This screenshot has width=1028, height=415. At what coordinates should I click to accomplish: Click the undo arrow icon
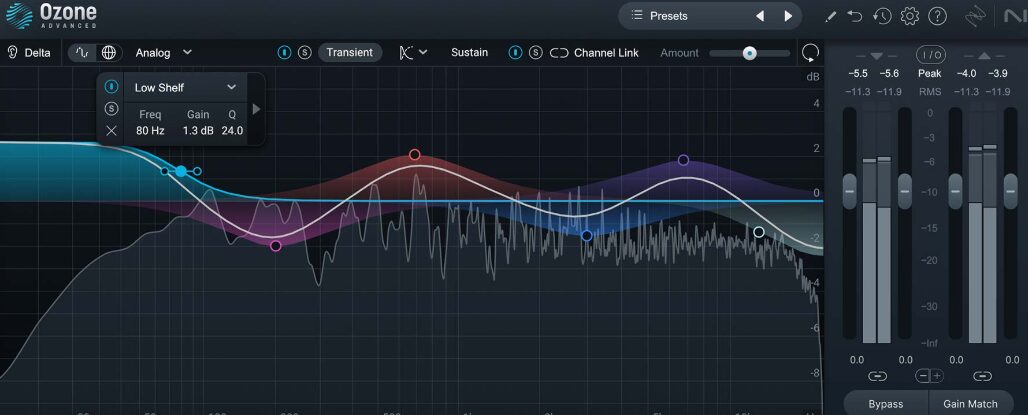click(x=855, y=16)
